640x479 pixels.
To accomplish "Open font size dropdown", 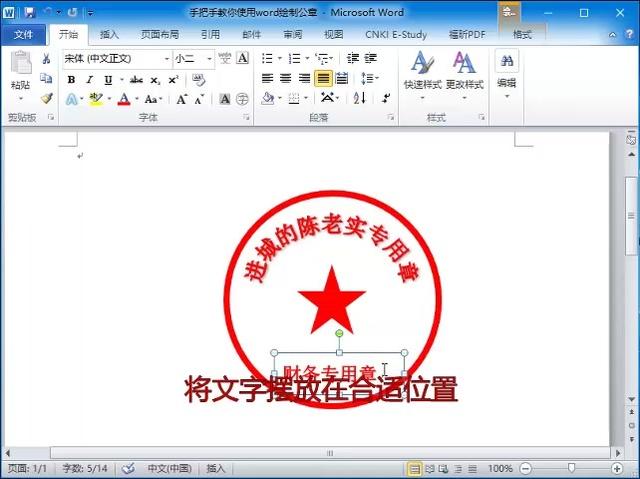I will (209, 59).
